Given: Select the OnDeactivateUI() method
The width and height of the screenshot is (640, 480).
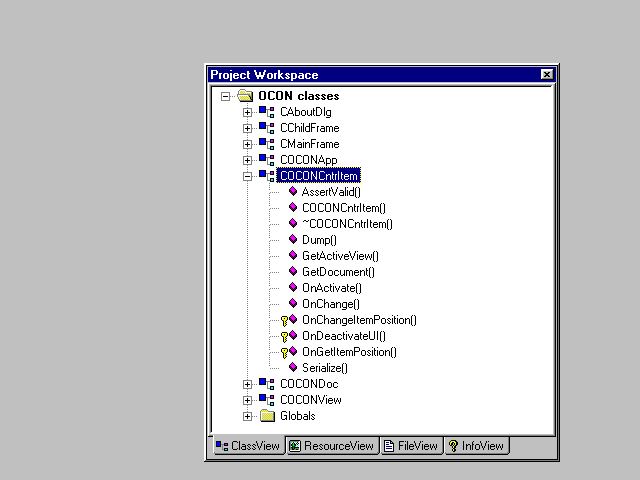Looking at the screenshot, I should tap(344, 336).
